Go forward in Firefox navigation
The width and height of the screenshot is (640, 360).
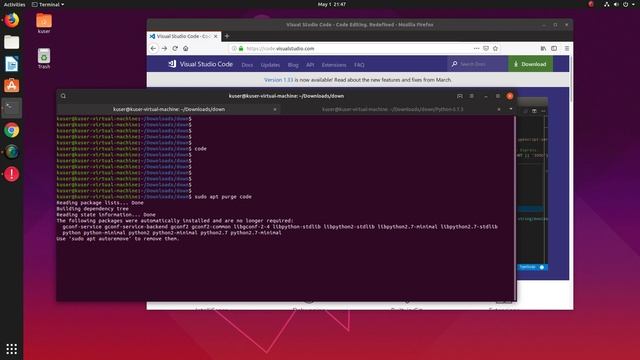click(164, 48)
